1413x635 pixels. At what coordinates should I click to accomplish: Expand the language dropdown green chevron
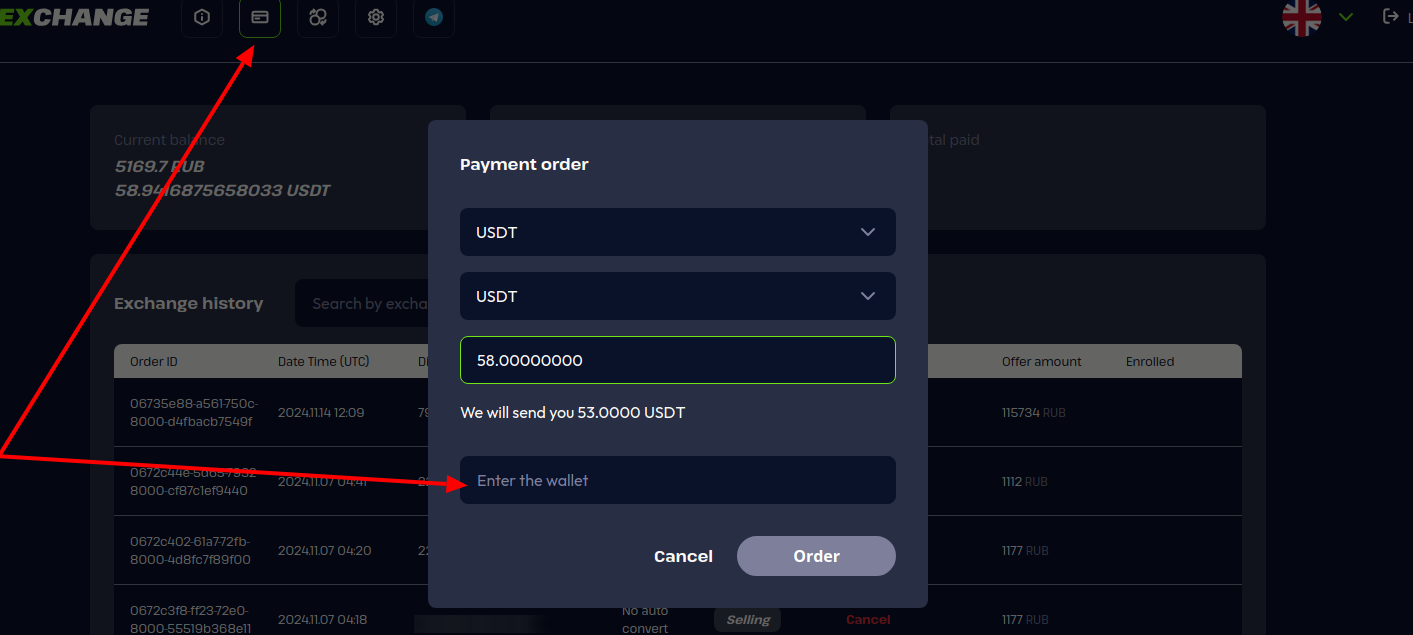1346,17
